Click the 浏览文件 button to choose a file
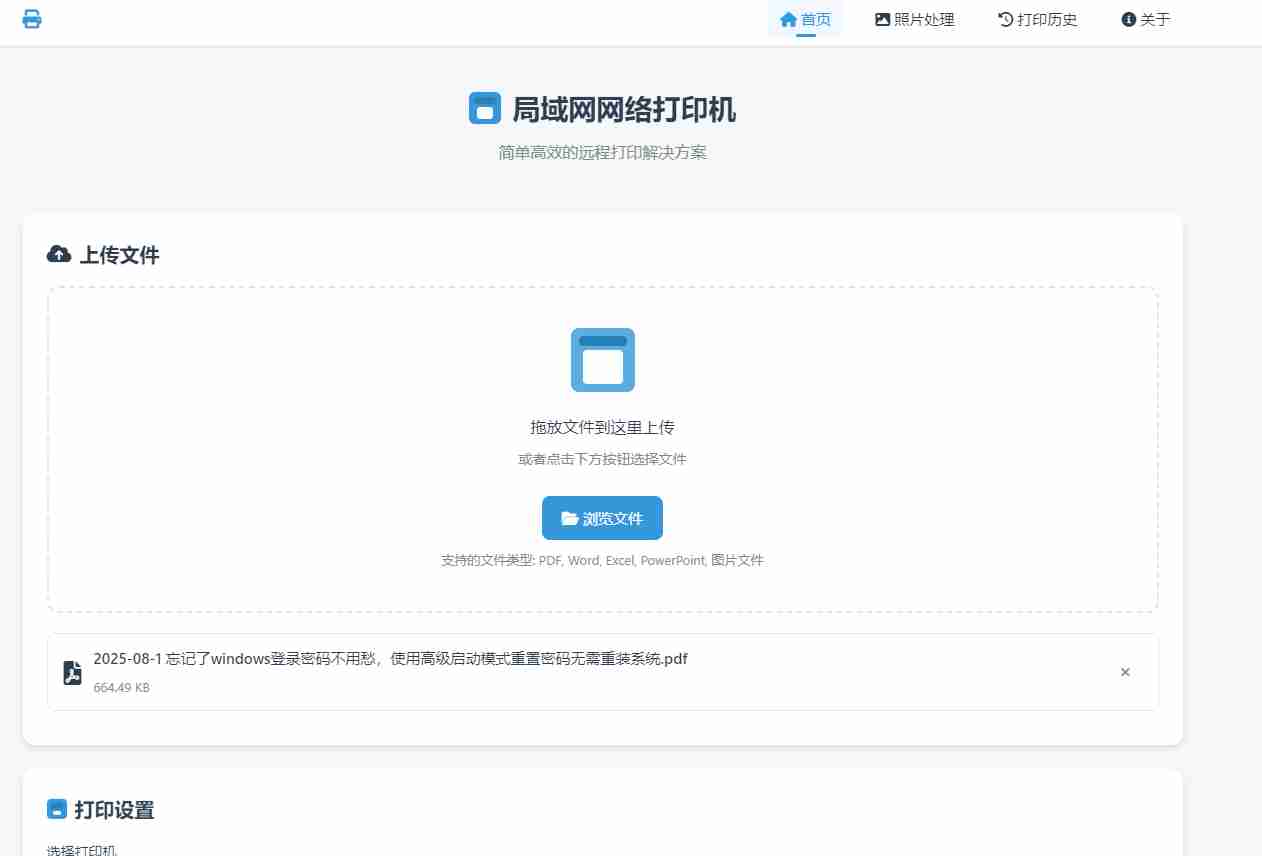1262x856 pixels. pyautogui.click(x=602, y=518)
